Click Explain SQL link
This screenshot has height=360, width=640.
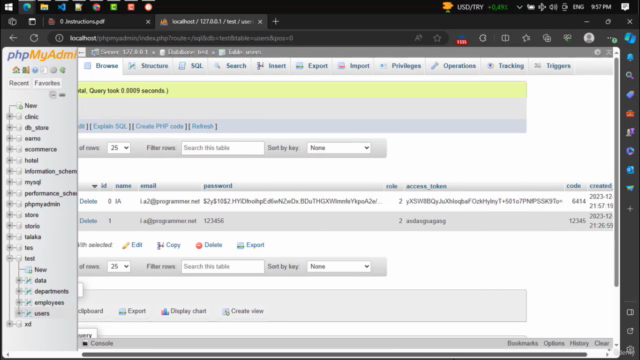click(x=110, y=127)
